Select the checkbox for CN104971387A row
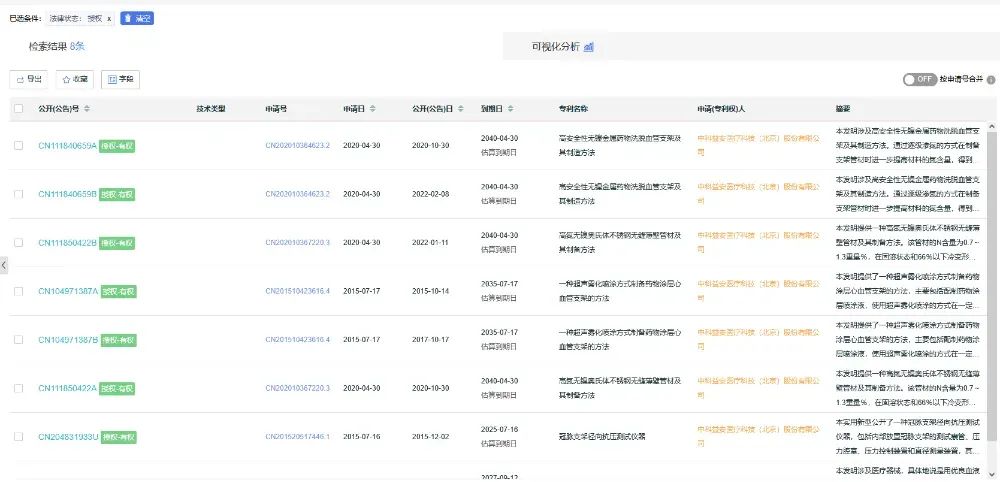 (18, 291)
